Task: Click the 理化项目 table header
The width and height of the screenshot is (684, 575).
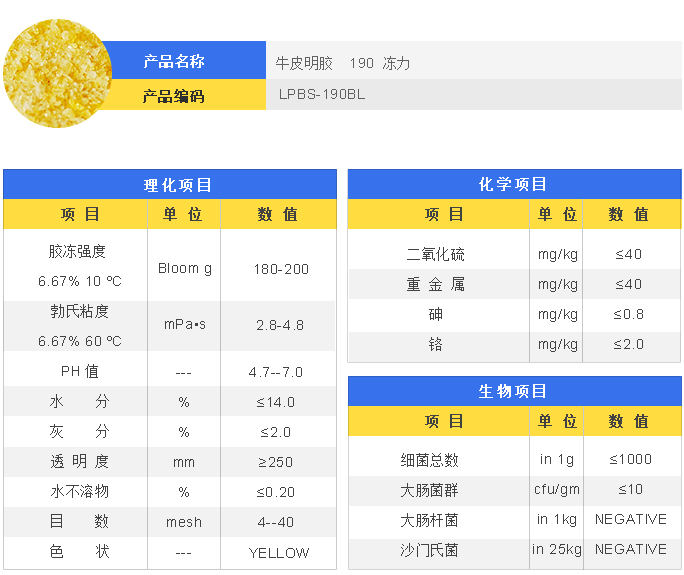Action: pyautogui.click(x=170, y=185)
